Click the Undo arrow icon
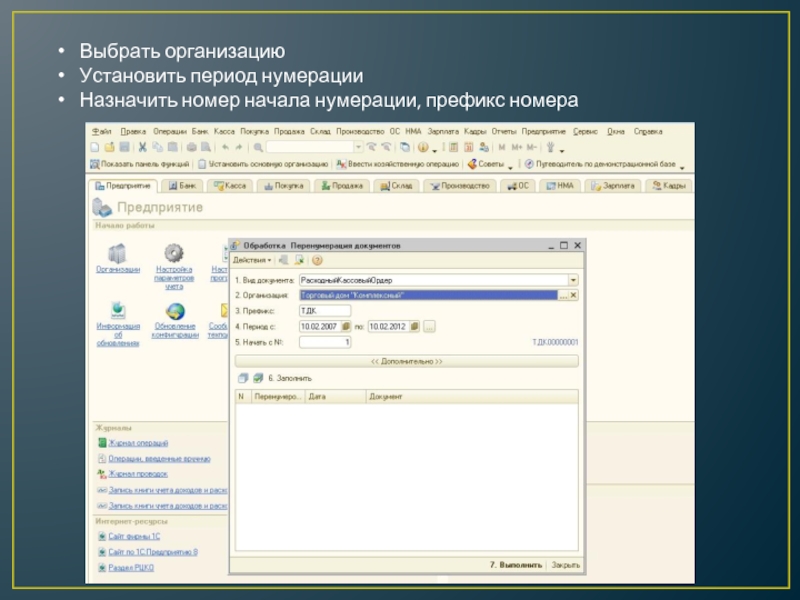 click(x=225, y=147)
